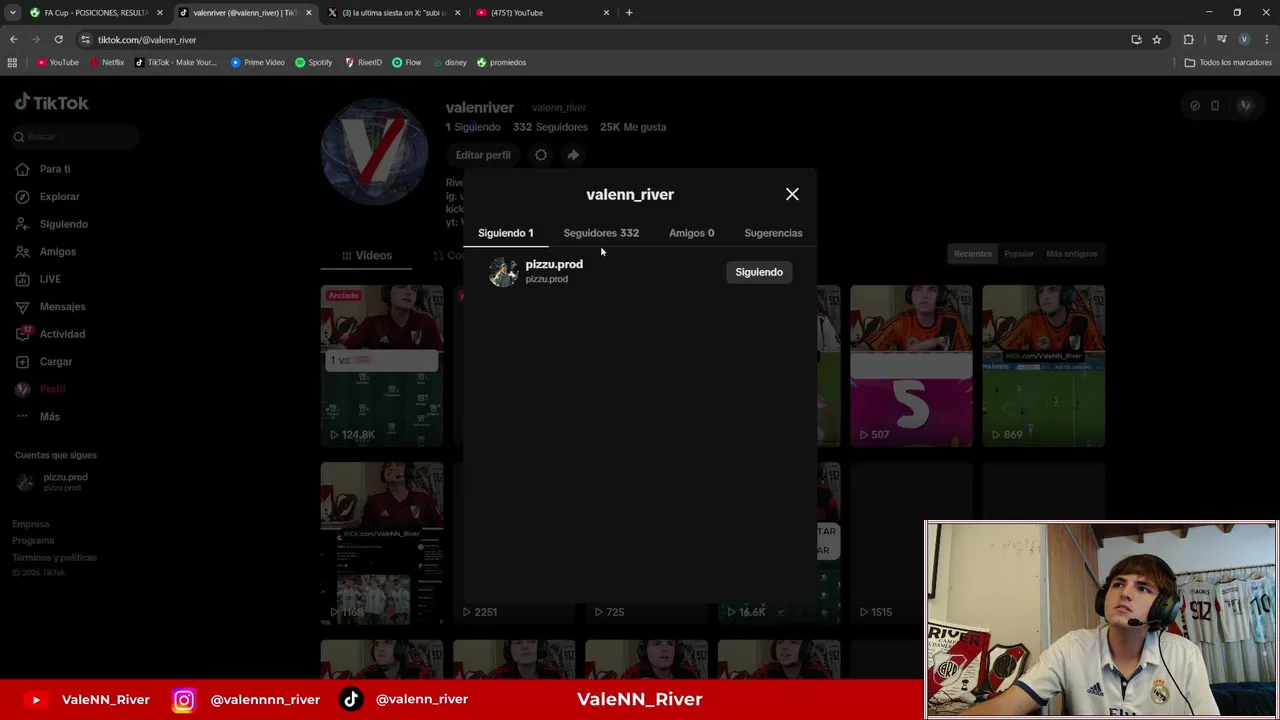
Task: Open the Chrome profile V avatar
Action: pos(1244,40)
